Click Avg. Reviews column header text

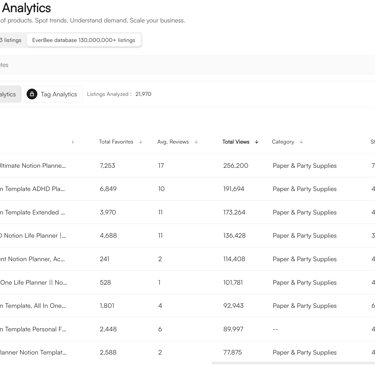pyautogui.click(x=173, y=142)
